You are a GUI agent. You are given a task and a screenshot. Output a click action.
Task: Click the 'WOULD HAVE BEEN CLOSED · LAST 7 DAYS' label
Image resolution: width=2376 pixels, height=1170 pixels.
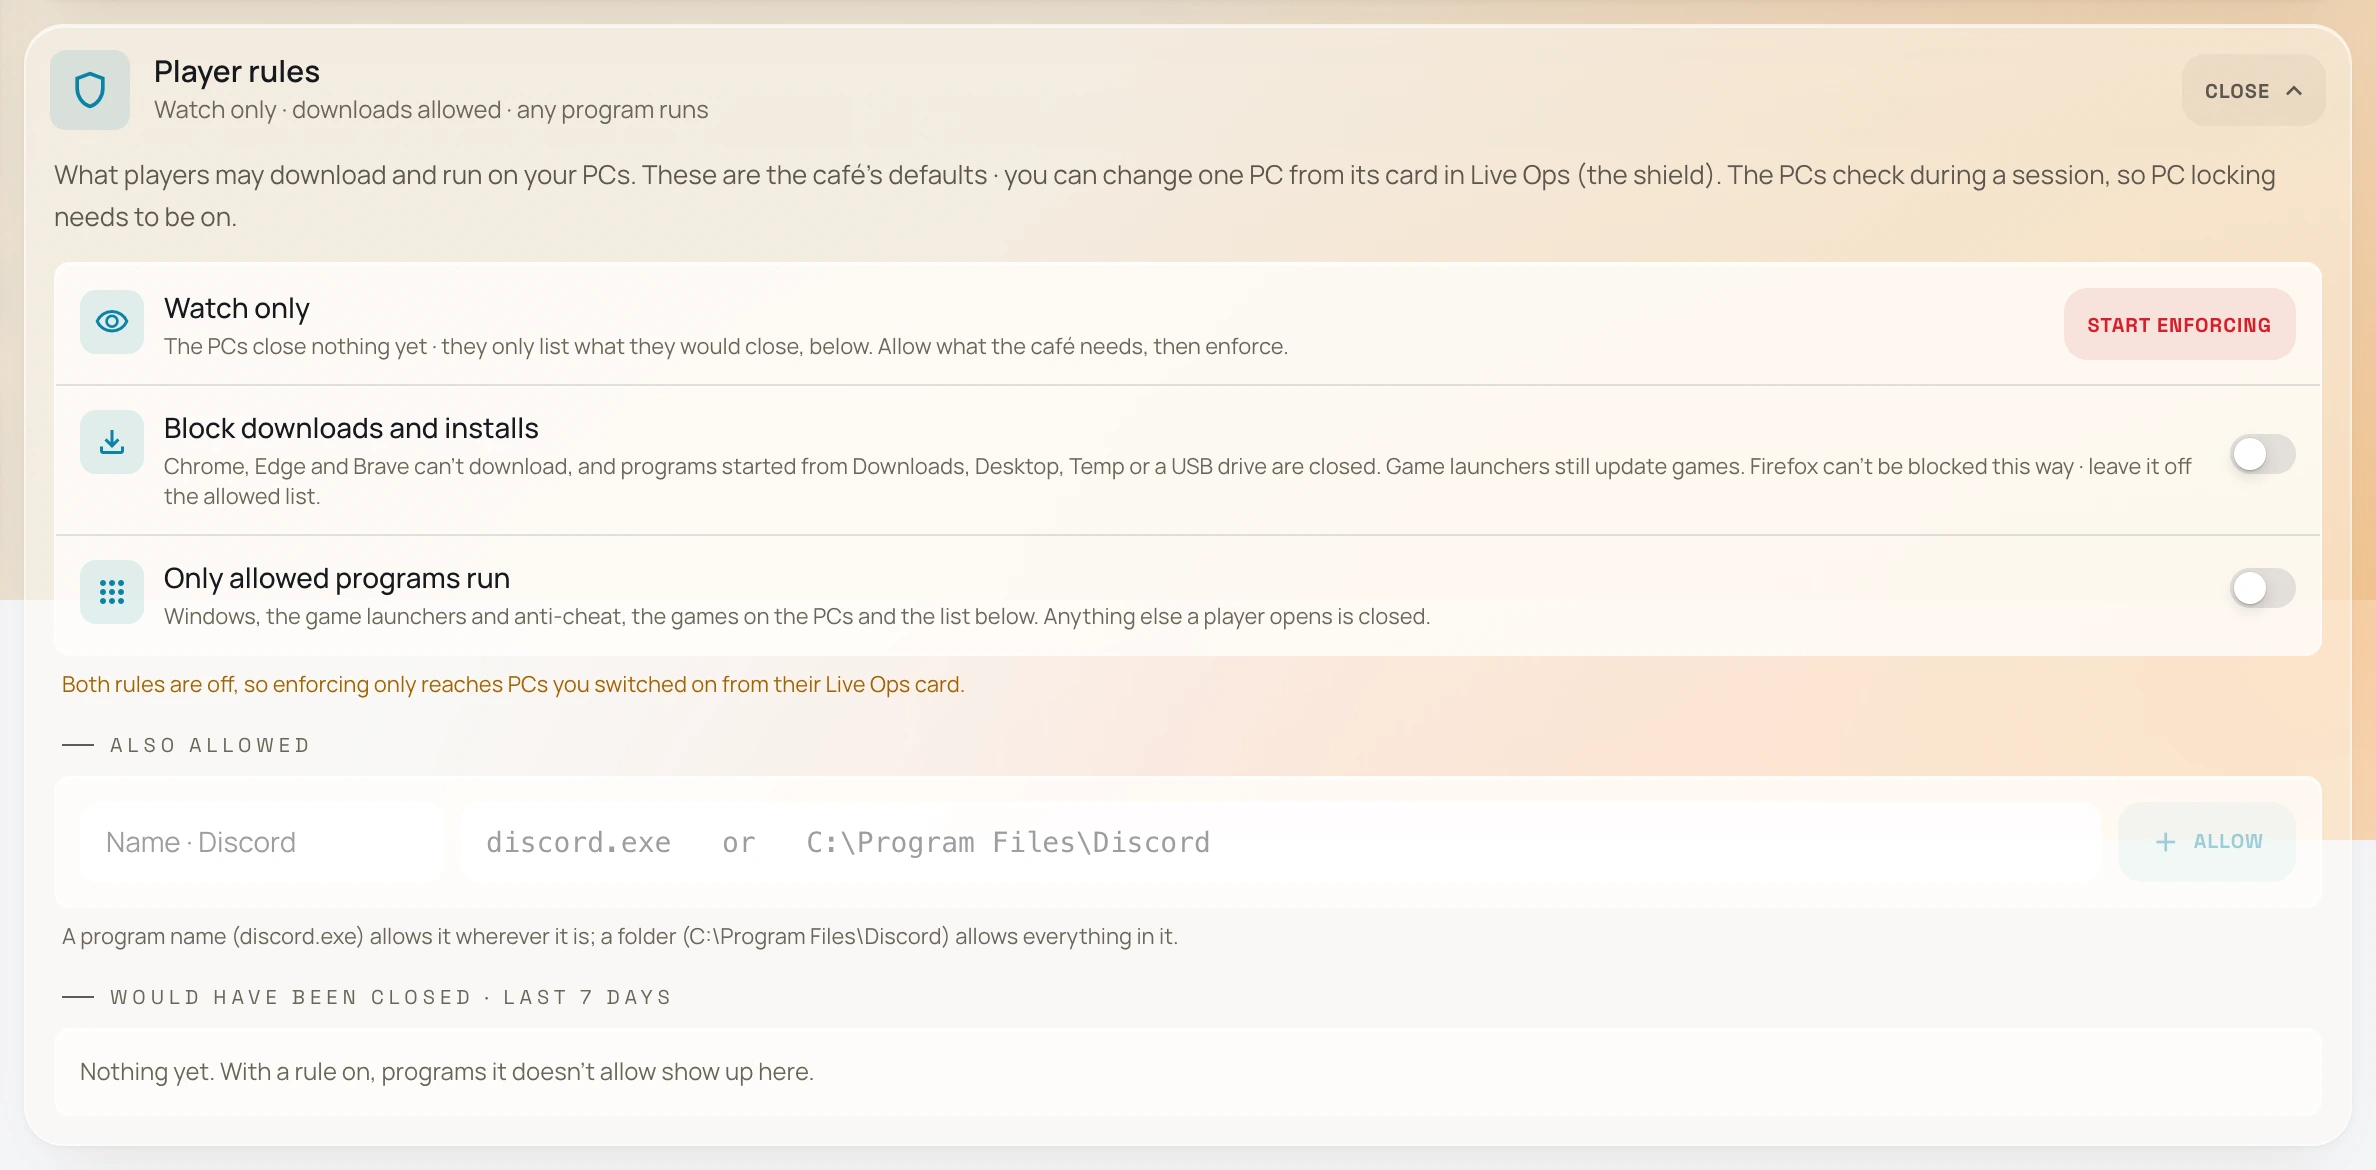[391, 997]
